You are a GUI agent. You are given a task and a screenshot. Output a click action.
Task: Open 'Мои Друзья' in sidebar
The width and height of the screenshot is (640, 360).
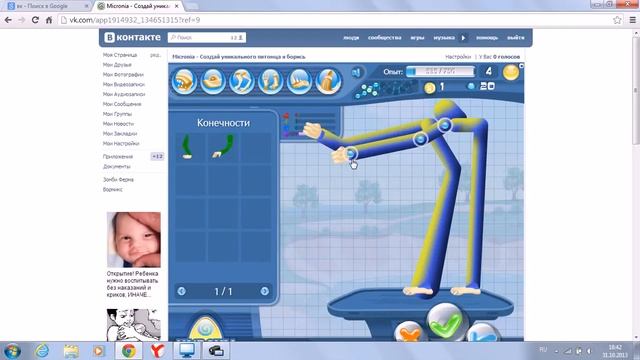[x=117, y=64]
